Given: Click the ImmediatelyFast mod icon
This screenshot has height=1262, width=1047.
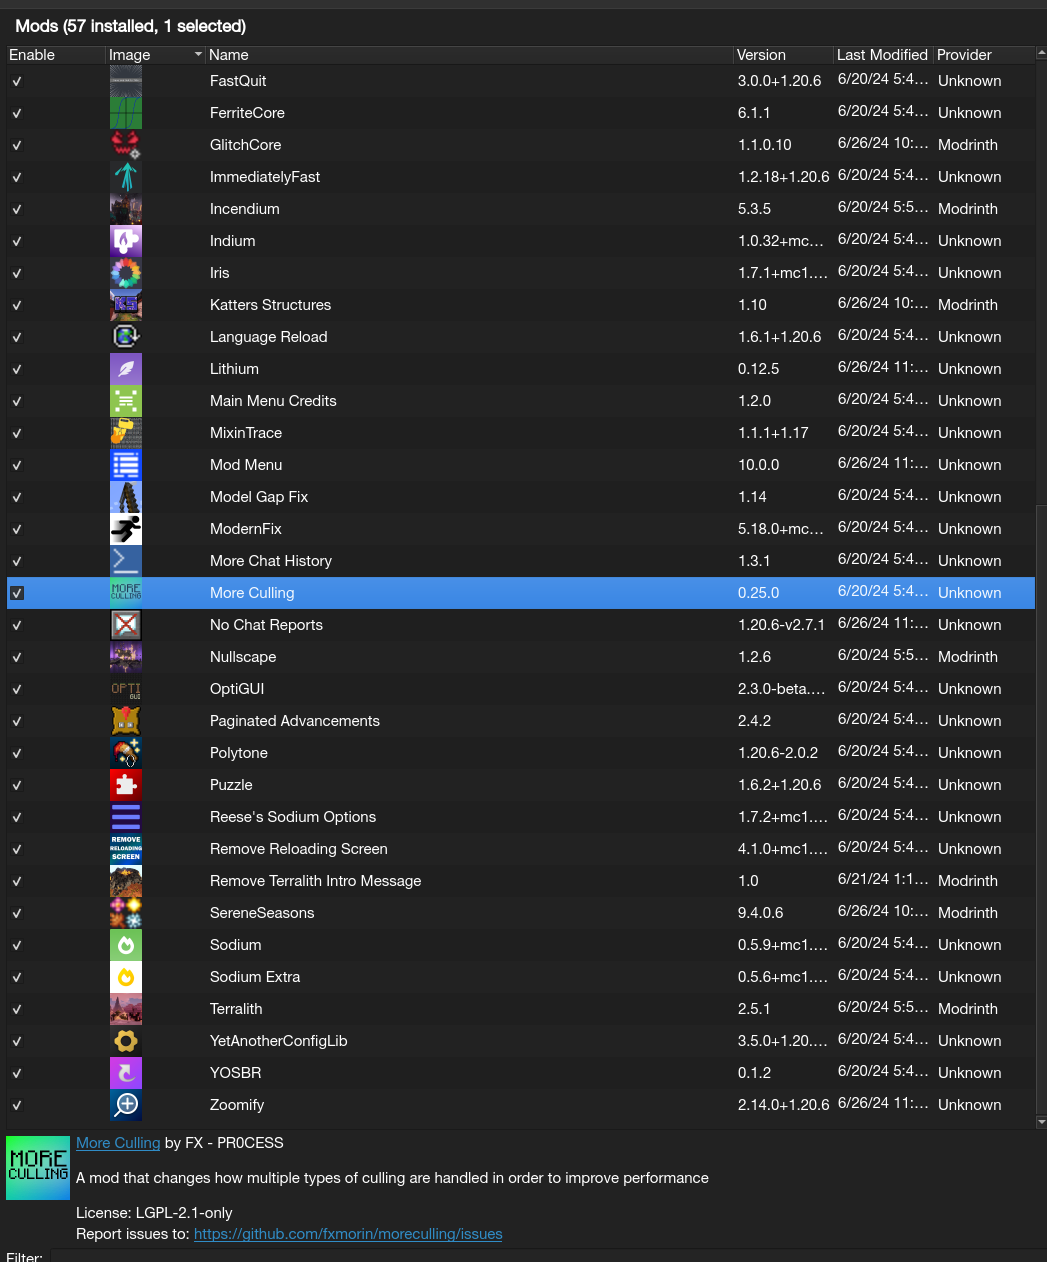Looking at the screenshot, I should click(126, 177).
